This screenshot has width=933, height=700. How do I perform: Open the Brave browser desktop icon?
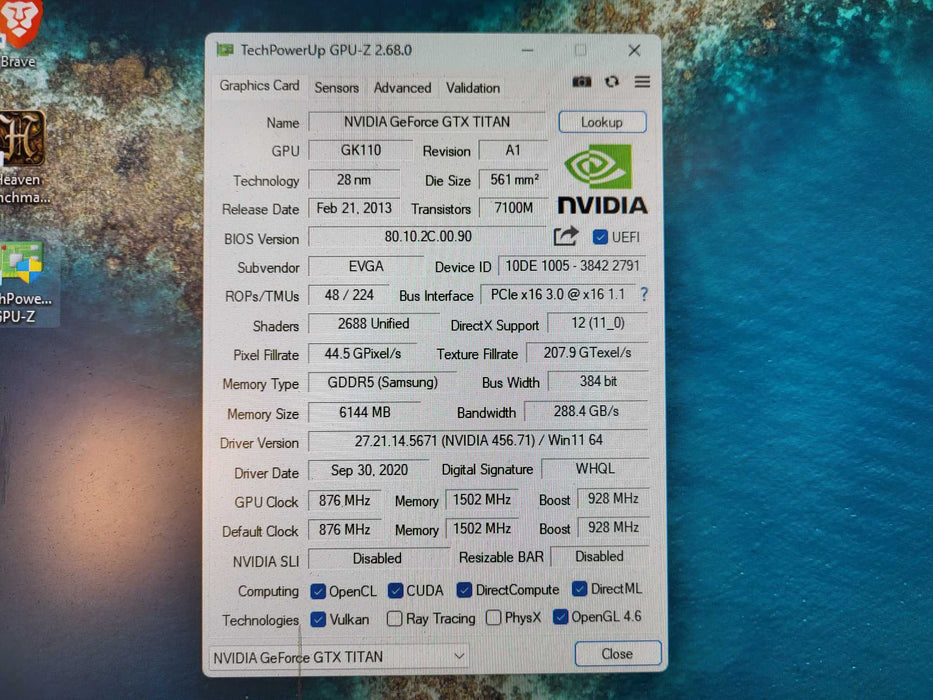(20, 35)
